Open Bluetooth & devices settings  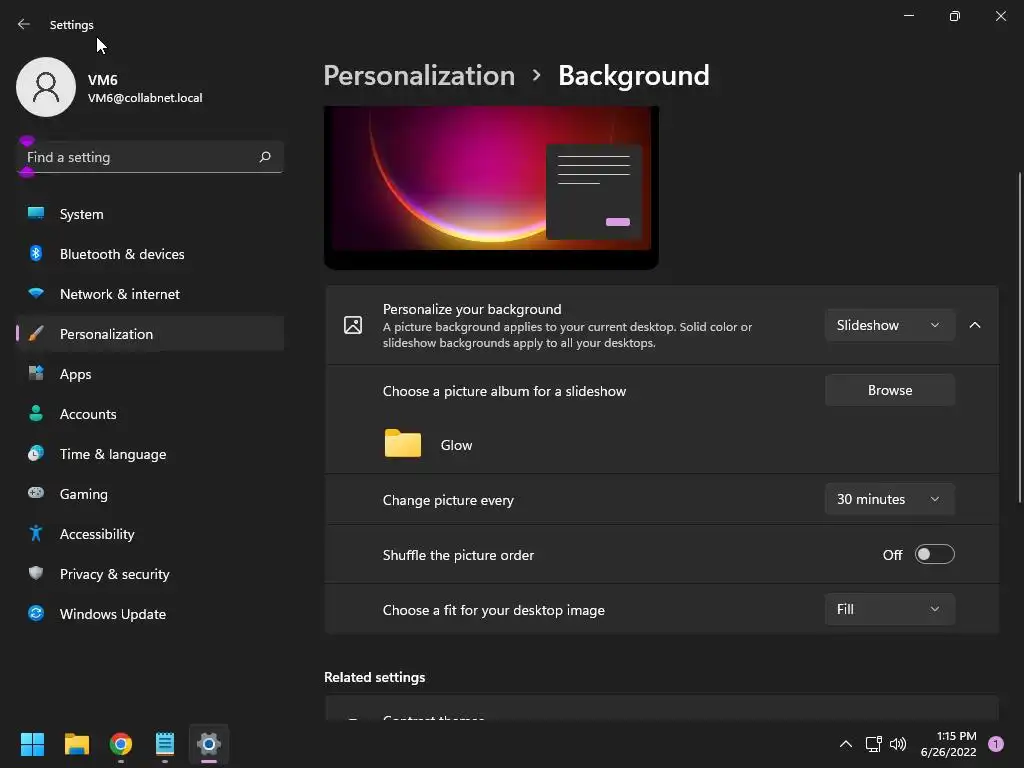[x=150, y=254]
